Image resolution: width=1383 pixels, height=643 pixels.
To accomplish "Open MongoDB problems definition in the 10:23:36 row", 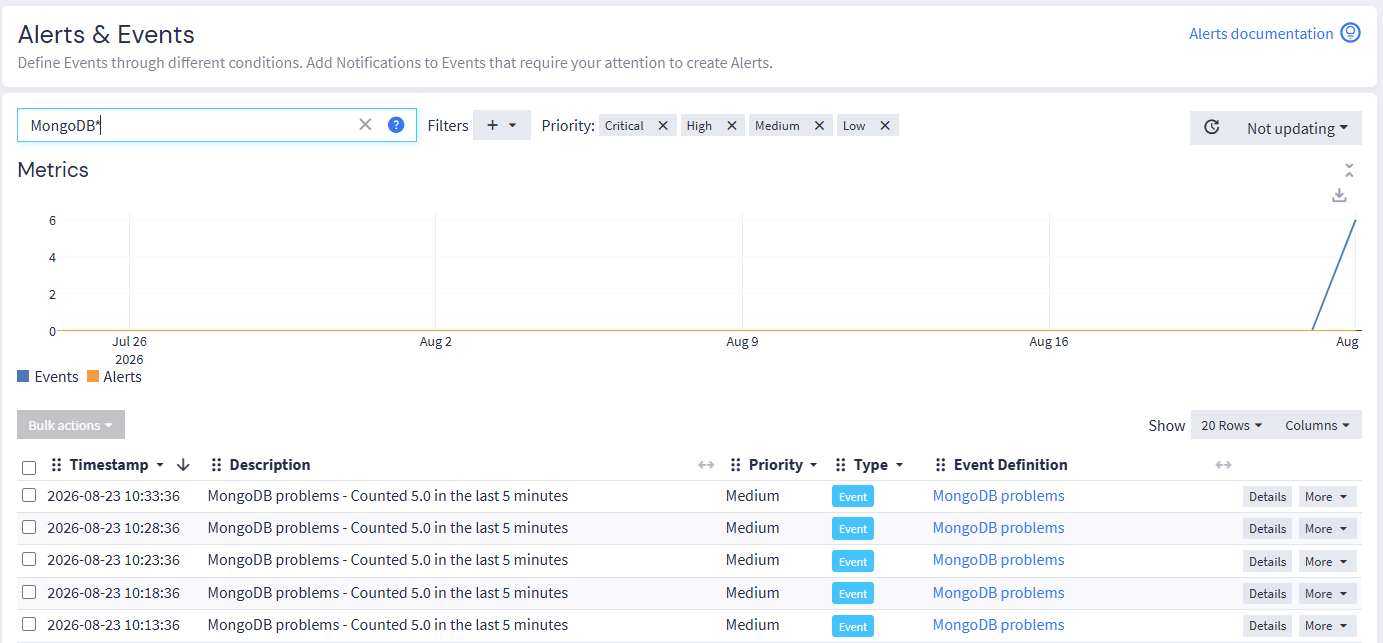I will click(x=998, y=559).
